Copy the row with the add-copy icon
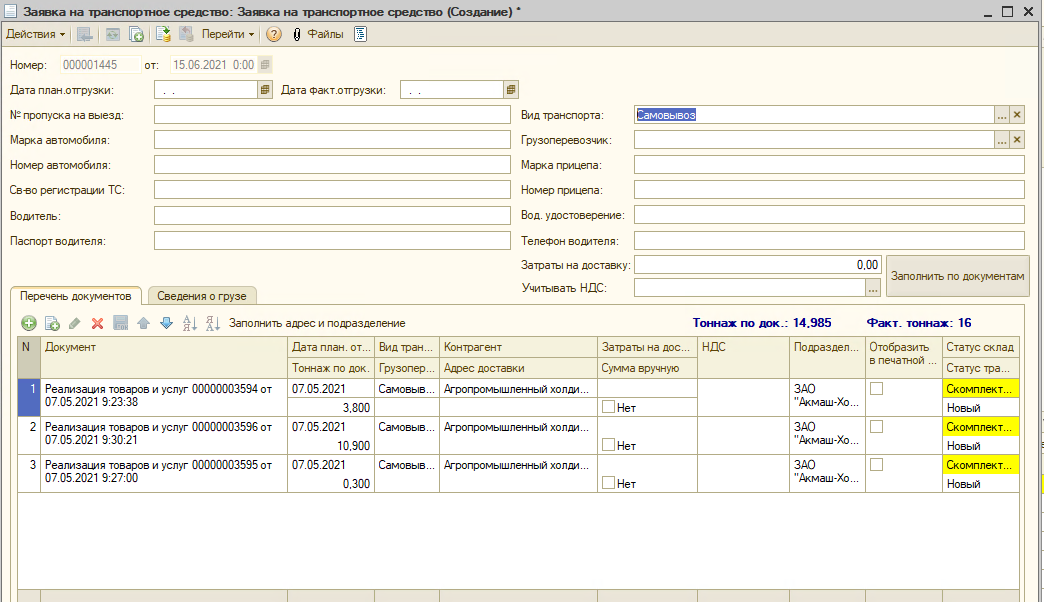 coord(52,324)
